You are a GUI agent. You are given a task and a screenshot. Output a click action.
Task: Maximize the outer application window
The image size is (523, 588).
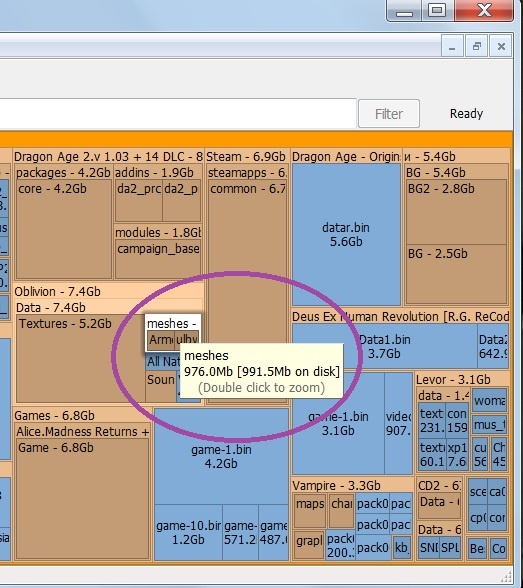[x=437, y=10]
